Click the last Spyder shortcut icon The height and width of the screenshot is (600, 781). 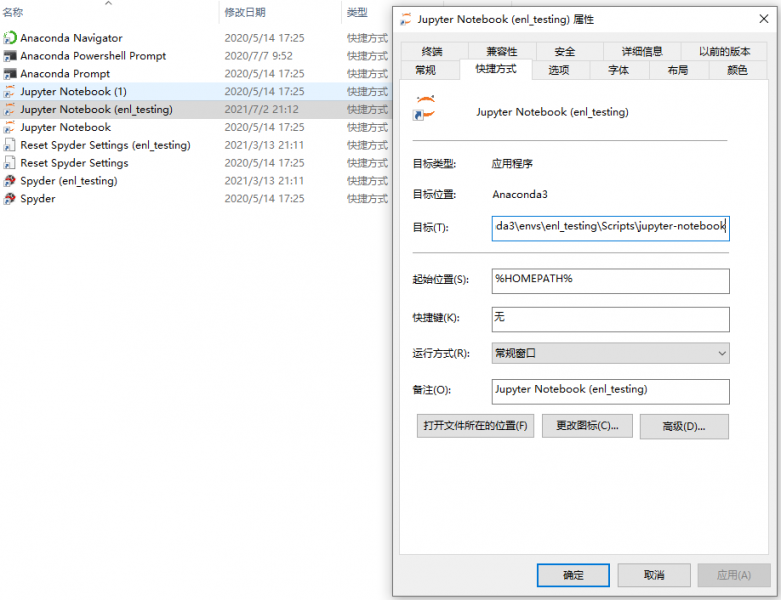tap(10, 199)
